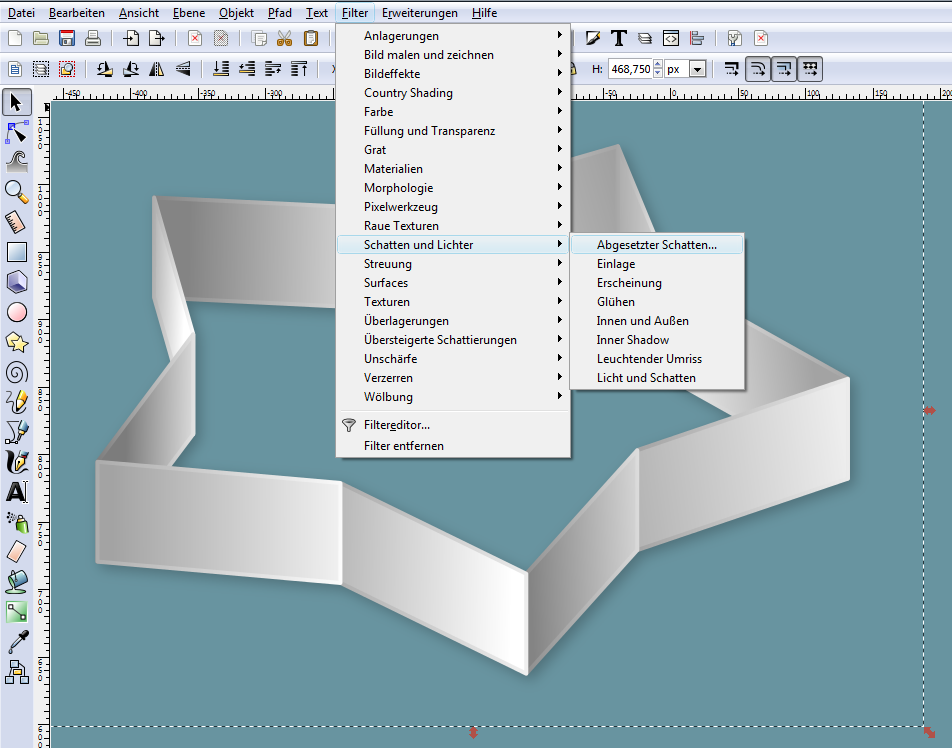Select the 3D box tool

click(17, 282)
